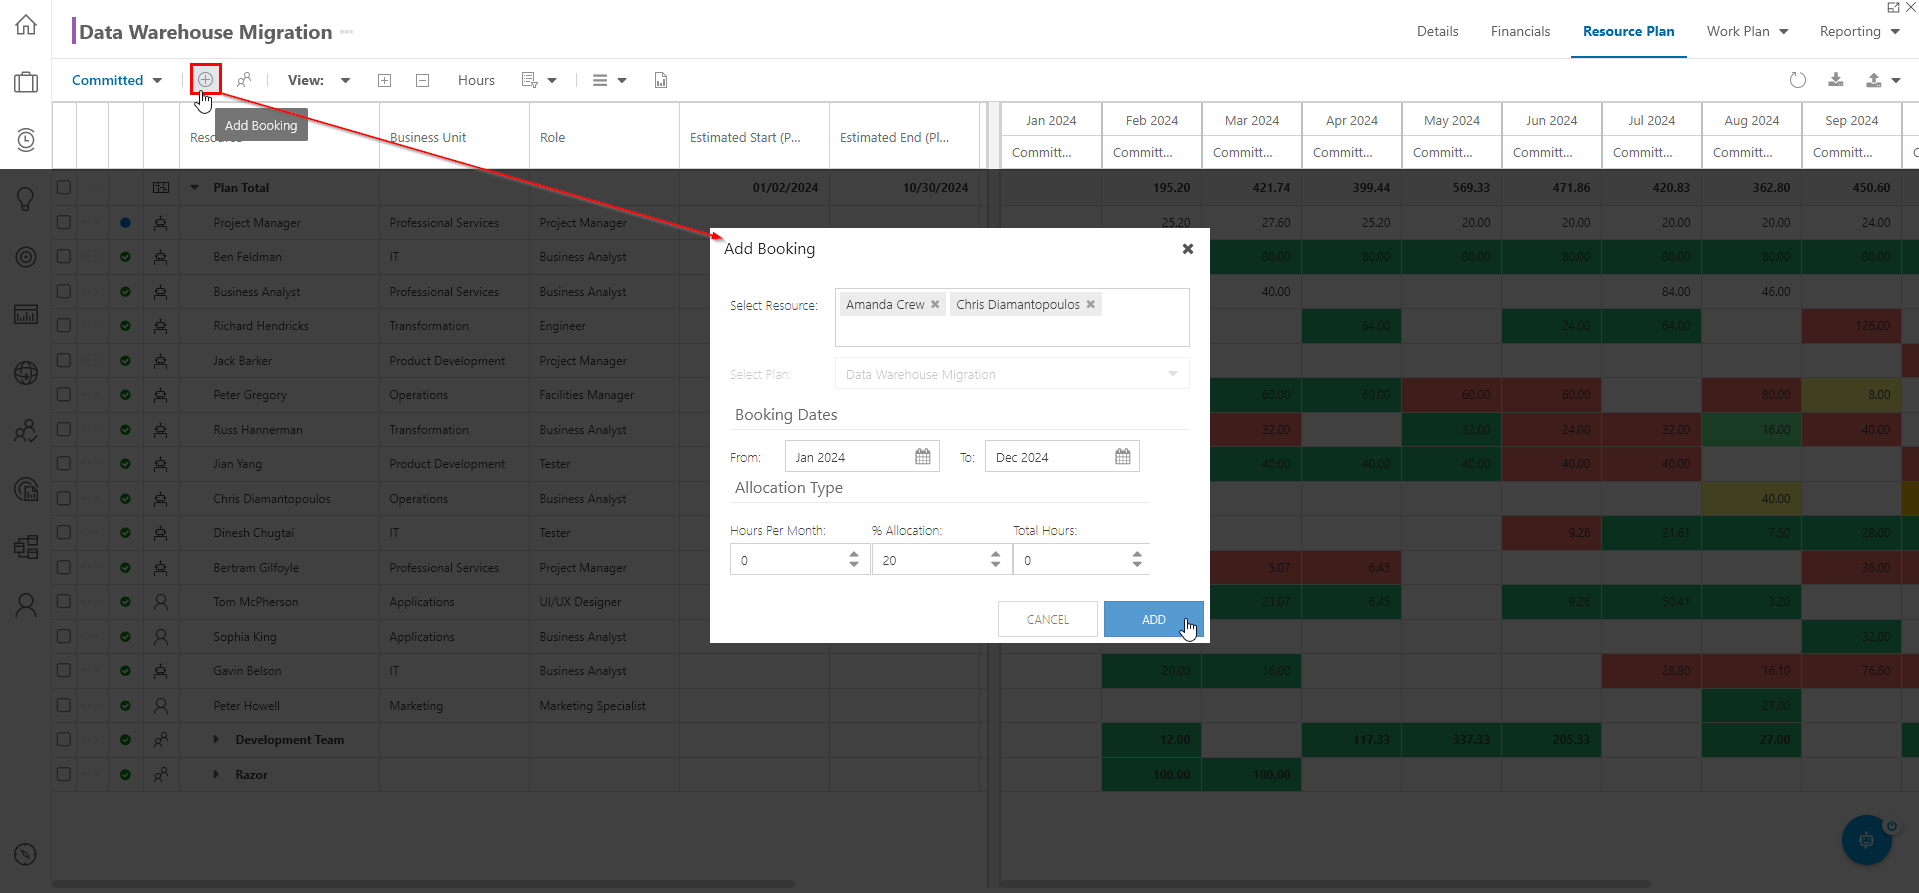1919x893 pixels.
Task: Open calendar picker for To date
Action: (1123, 457)
